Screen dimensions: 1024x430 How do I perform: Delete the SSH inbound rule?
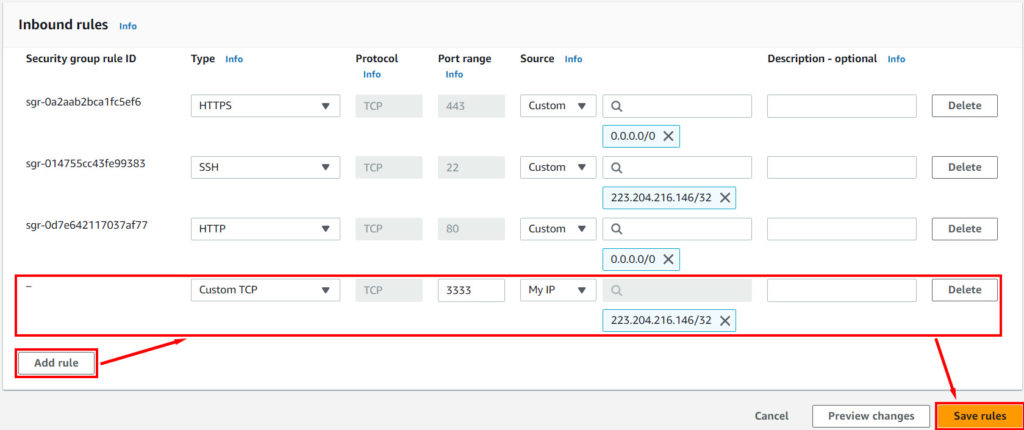[x=965, y=167]
